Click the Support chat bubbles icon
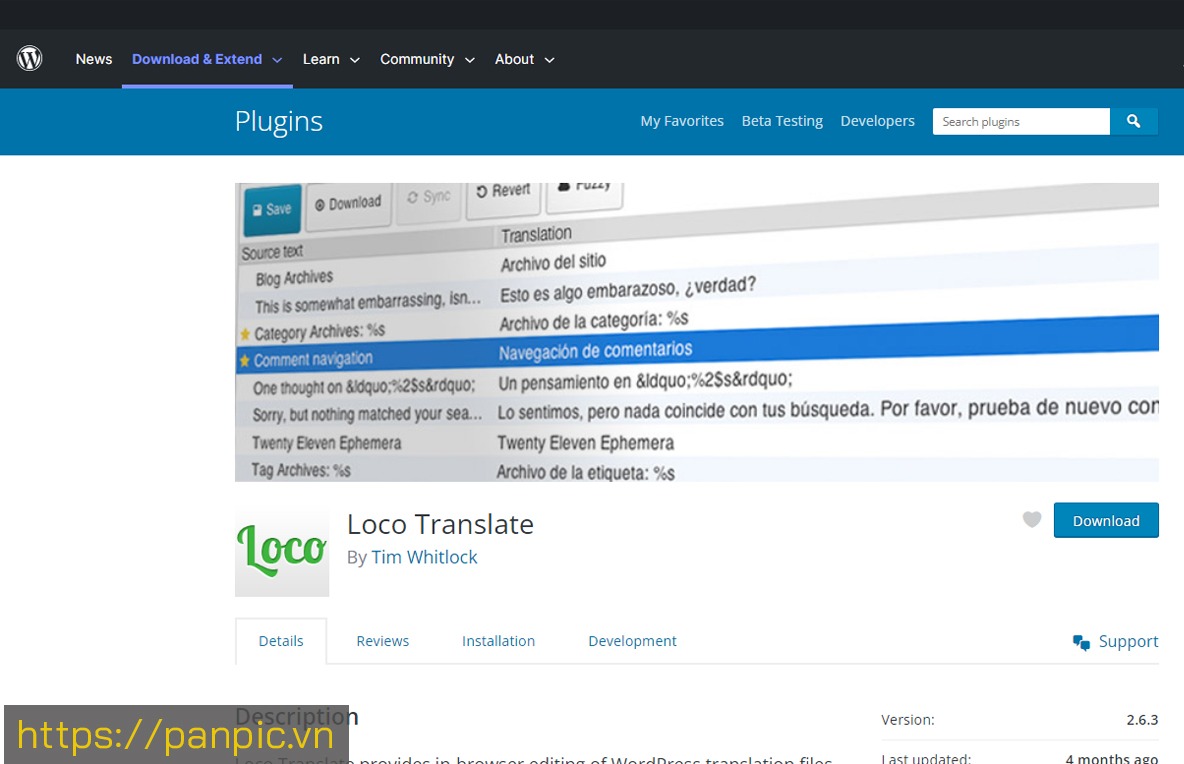This screenshot has height=764, width=1184. (x=1081, y=642)
